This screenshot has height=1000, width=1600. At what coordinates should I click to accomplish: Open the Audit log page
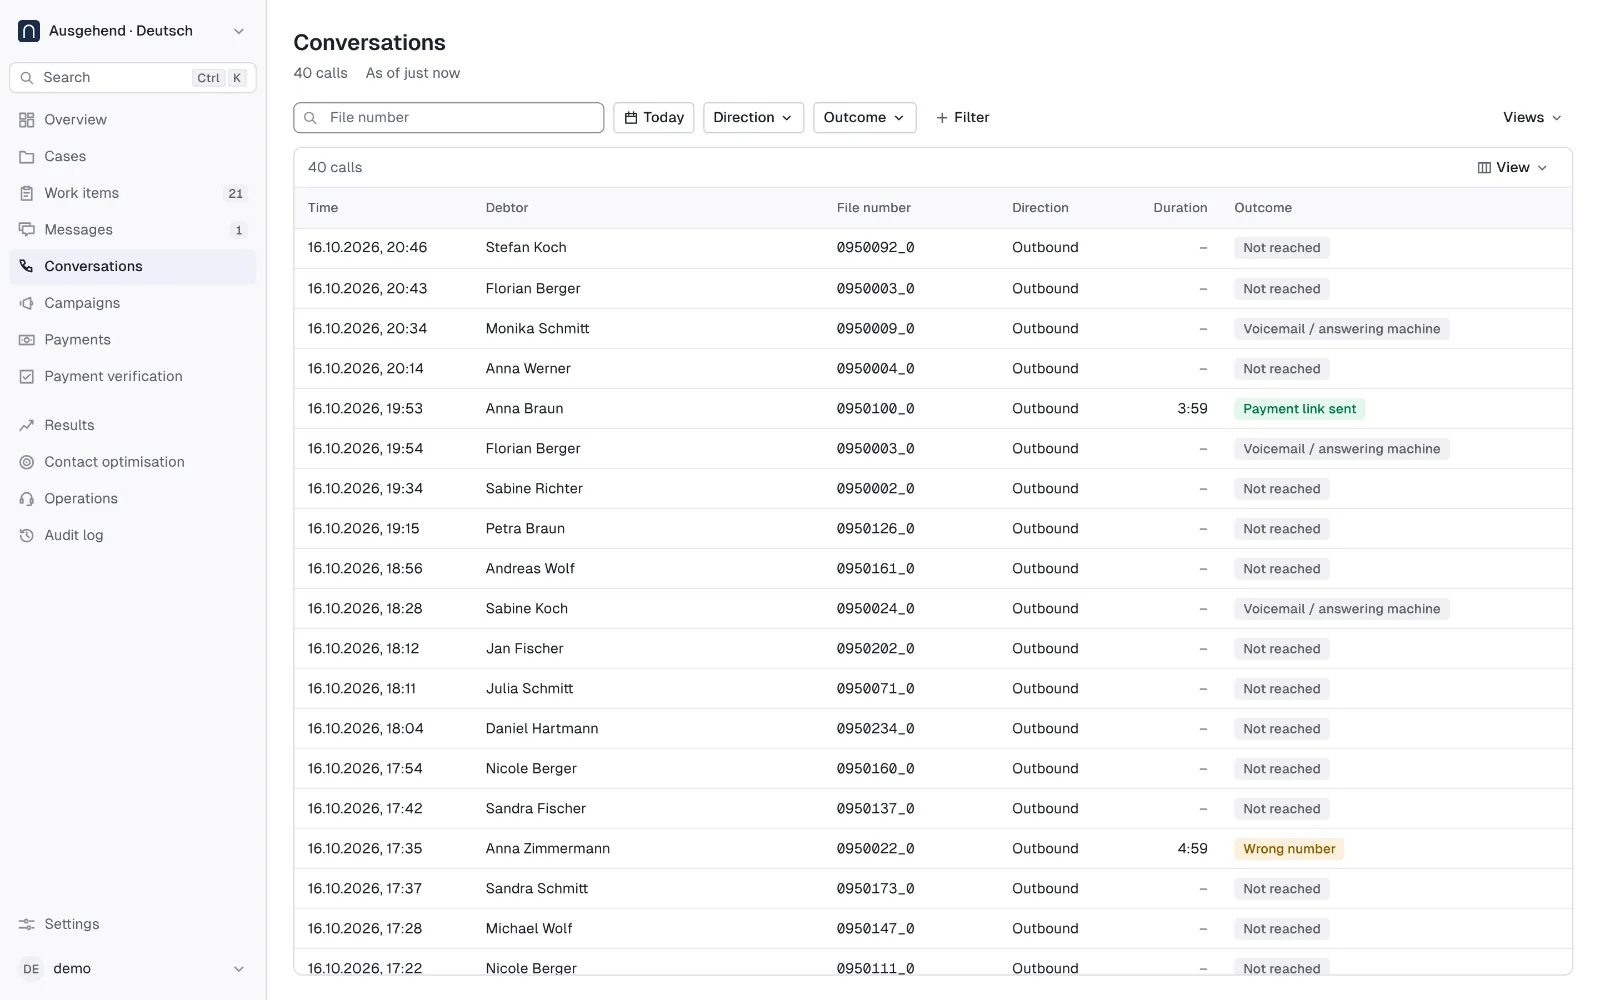(133, 536)
